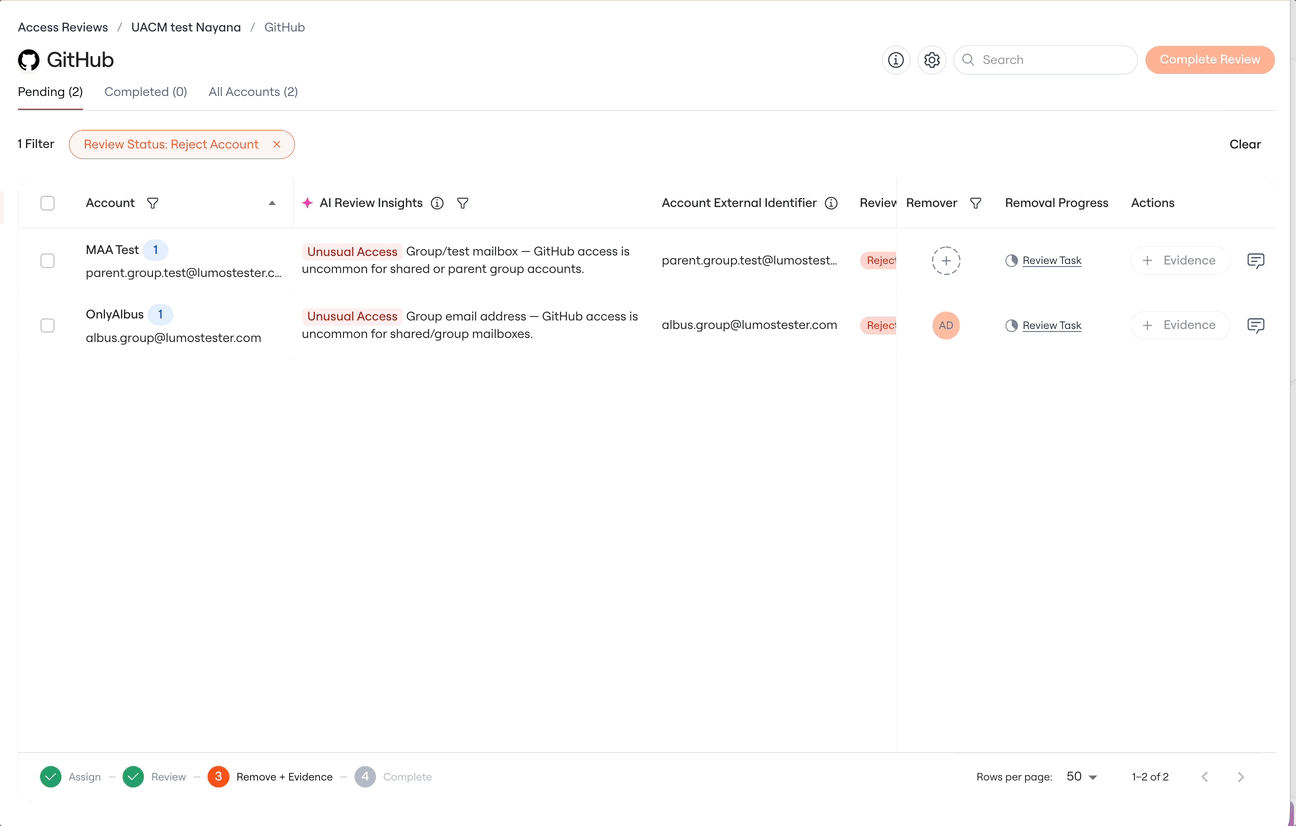The width and height of the screenshot is (1296, 826).
Task: Assign a remover for MAA Test
Action: pos(946,261)
